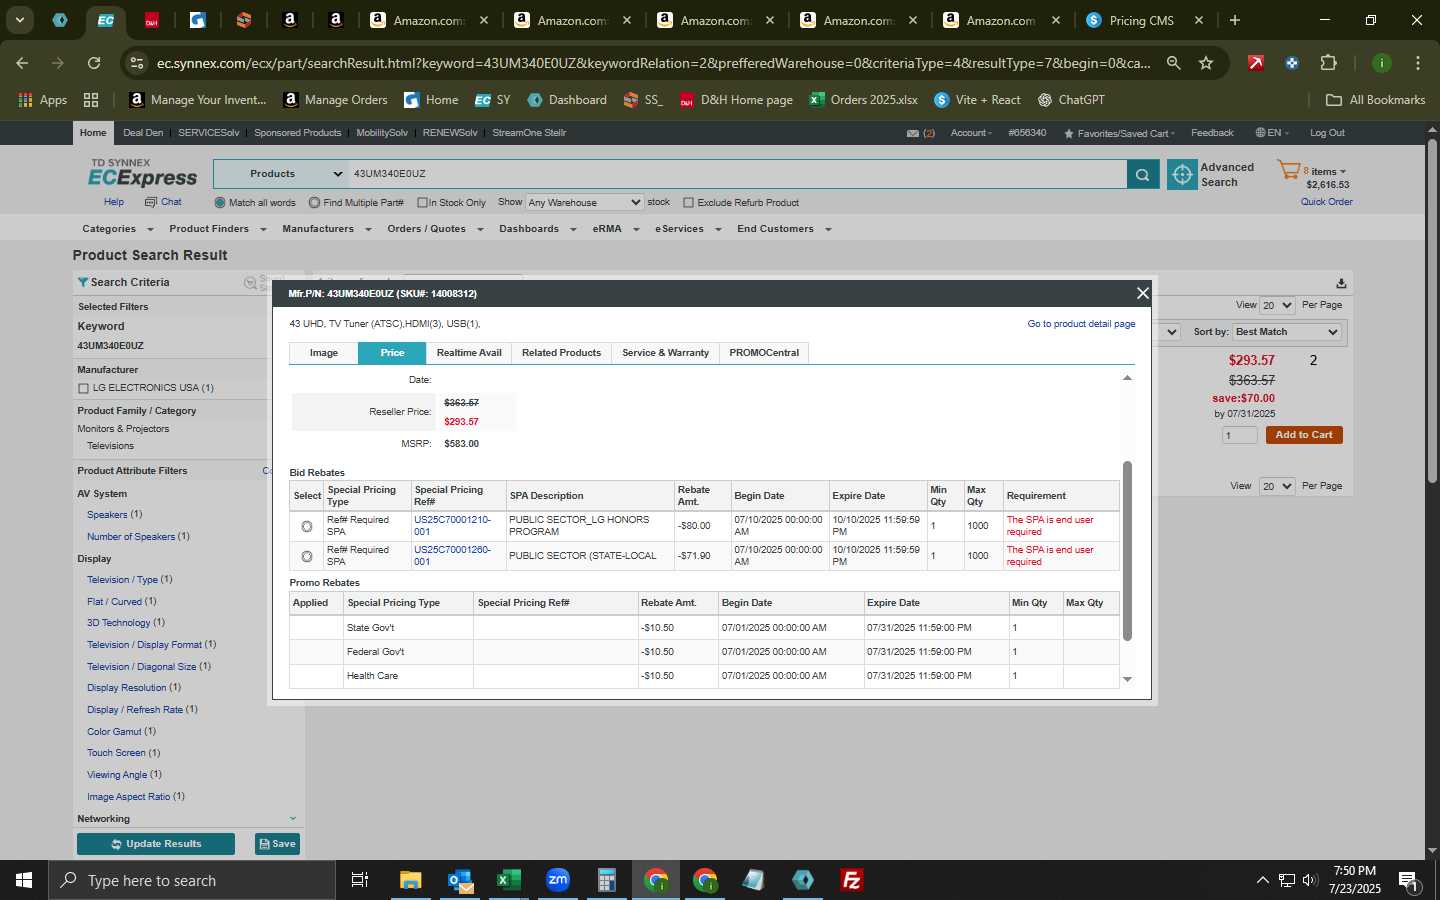1440x900 pixels.
Task: Click the Windows Start button
Action: [24, 880]
